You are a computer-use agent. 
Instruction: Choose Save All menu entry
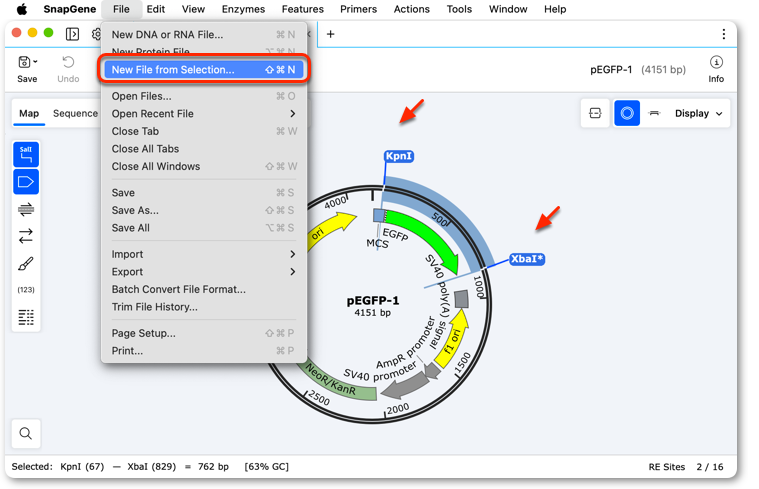pyautogui.click(x=203, y=228)
